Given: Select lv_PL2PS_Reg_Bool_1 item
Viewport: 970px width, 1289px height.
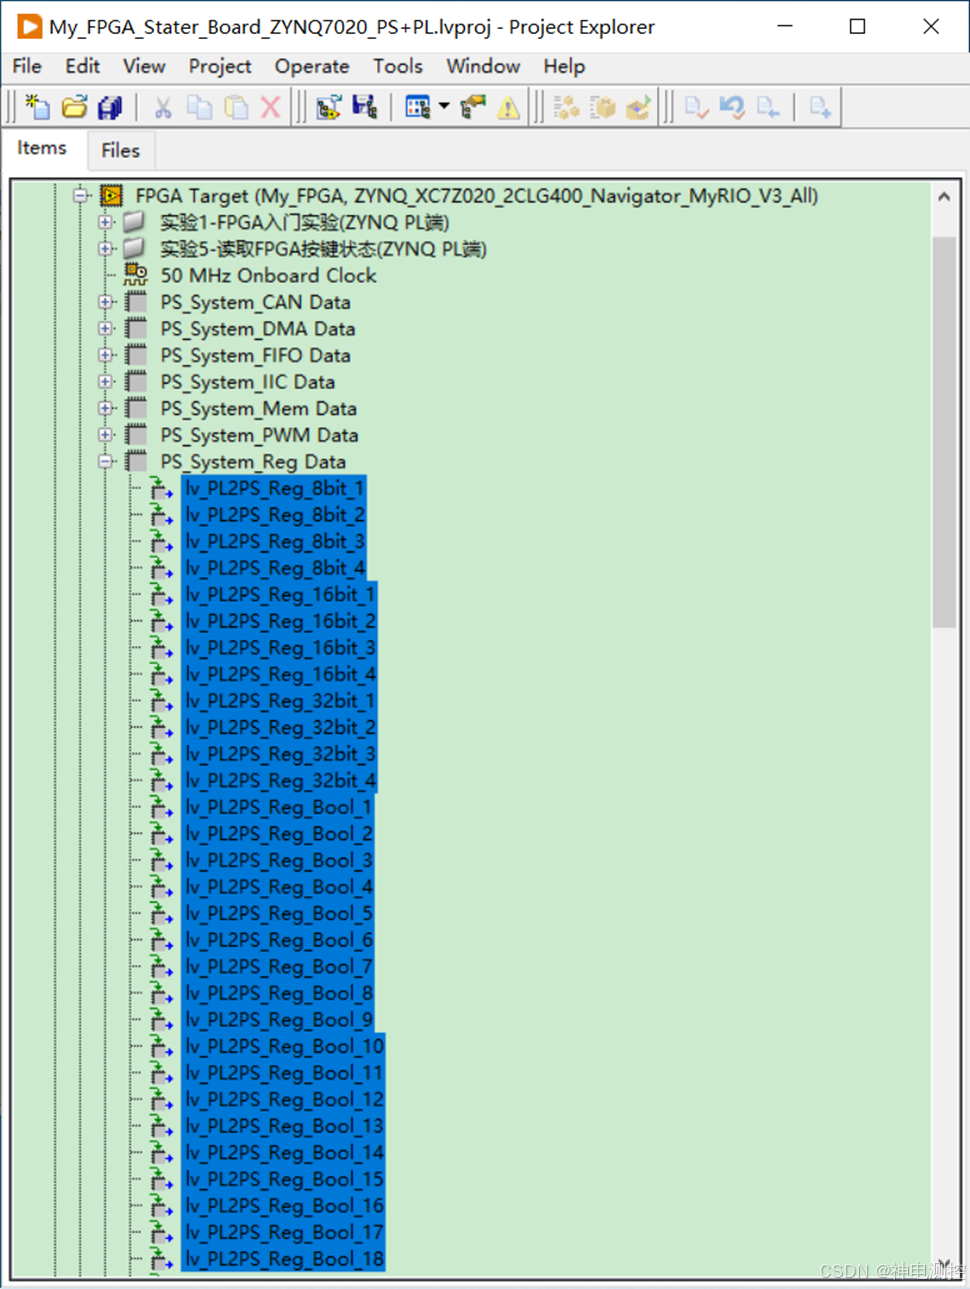Looking at the screenshot, I should click(278, 807).
